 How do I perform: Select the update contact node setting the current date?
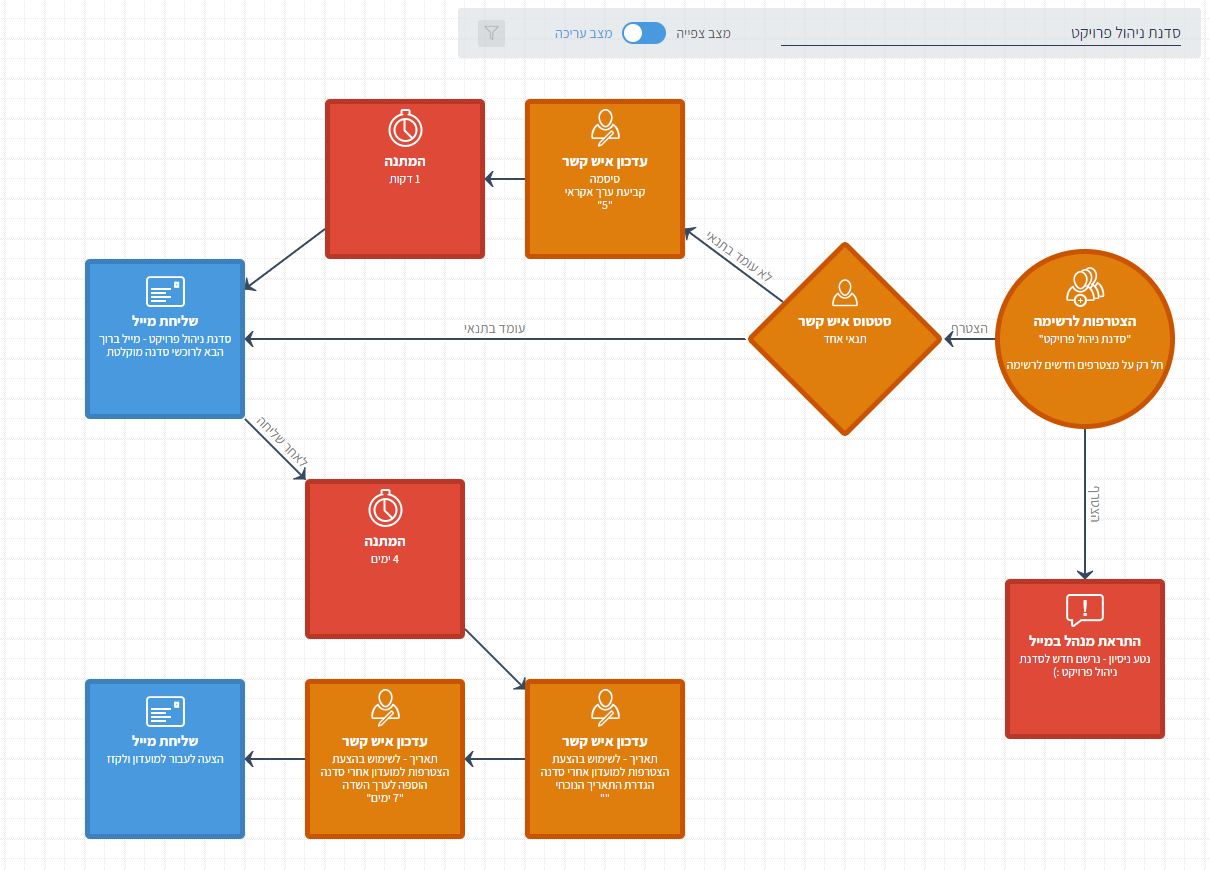click(605, 759)
